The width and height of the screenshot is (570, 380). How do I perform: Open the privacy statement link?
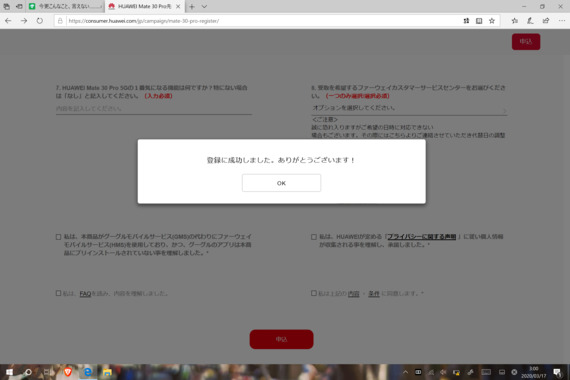coord(421,237)
